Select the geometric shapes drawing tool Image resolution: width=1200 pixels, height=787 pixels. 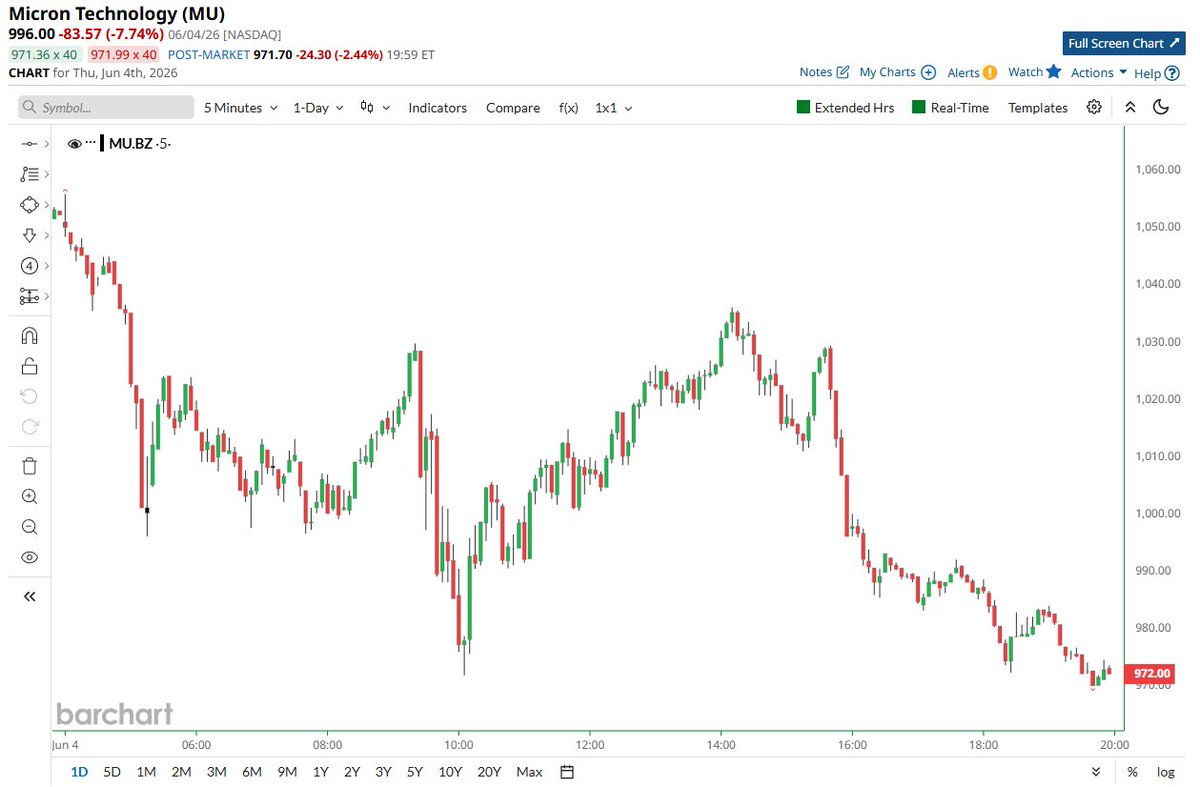click(28, 205)
